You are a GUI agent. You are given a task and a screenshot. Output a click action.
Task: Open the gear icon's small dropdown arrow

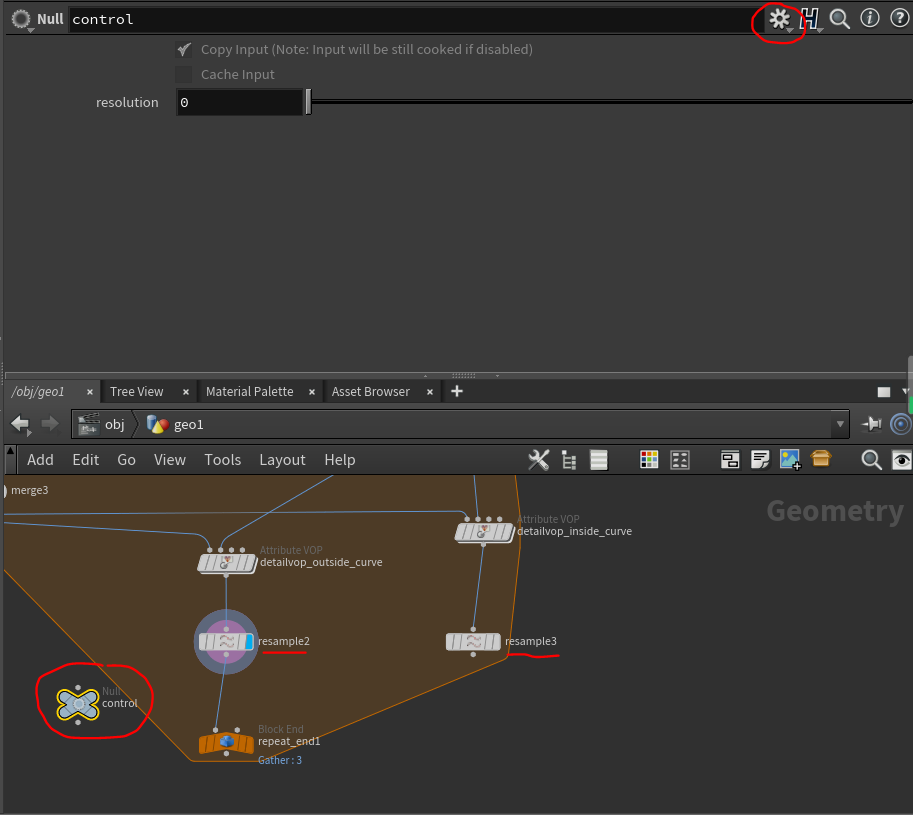(x=789, y=28)
